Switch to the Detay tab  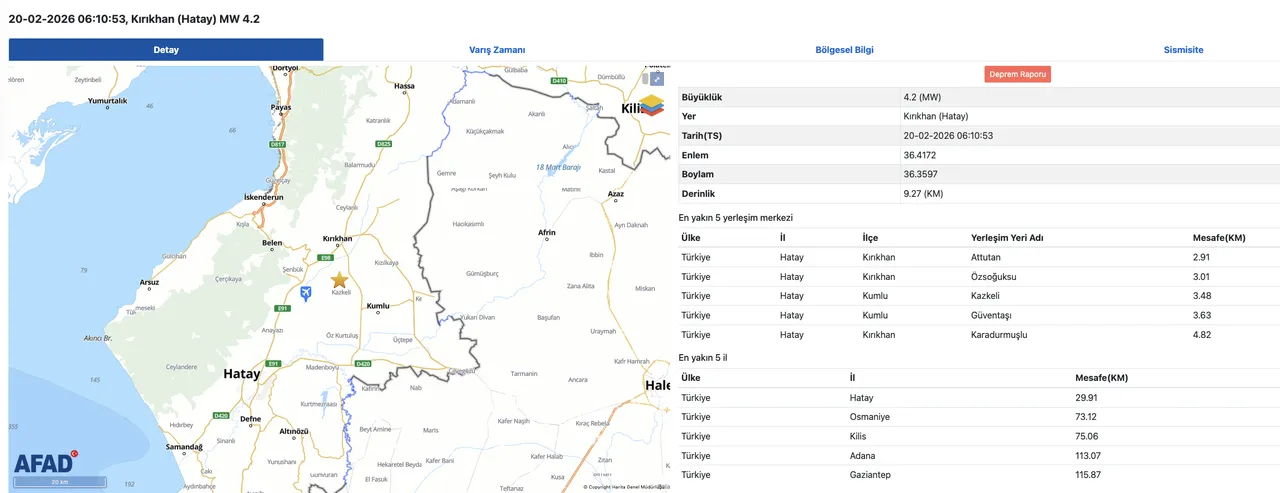coord(166,49)
